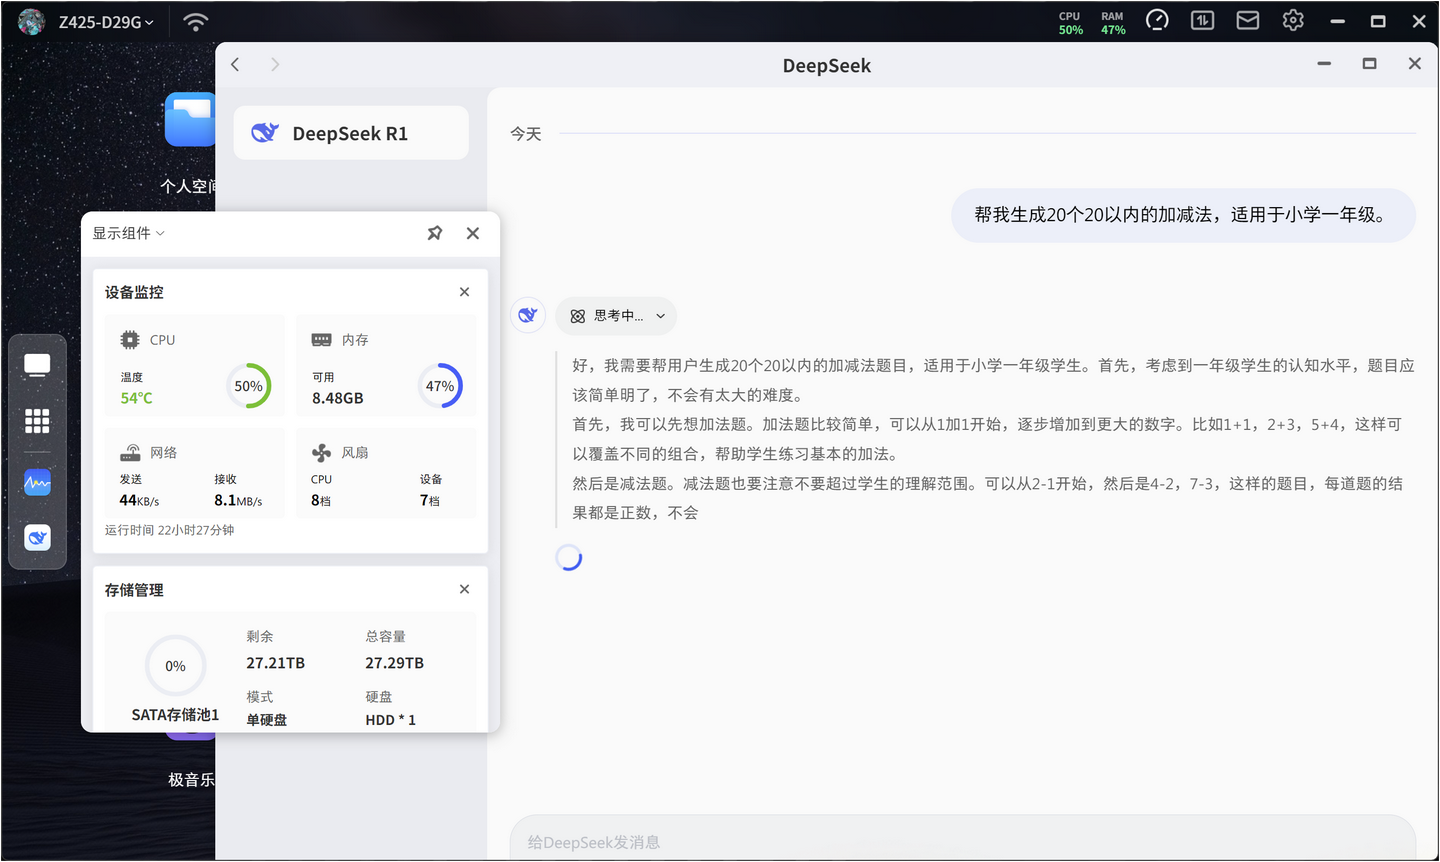
Task: Open the app grid launcher in the dock
Action: [37, 421]
